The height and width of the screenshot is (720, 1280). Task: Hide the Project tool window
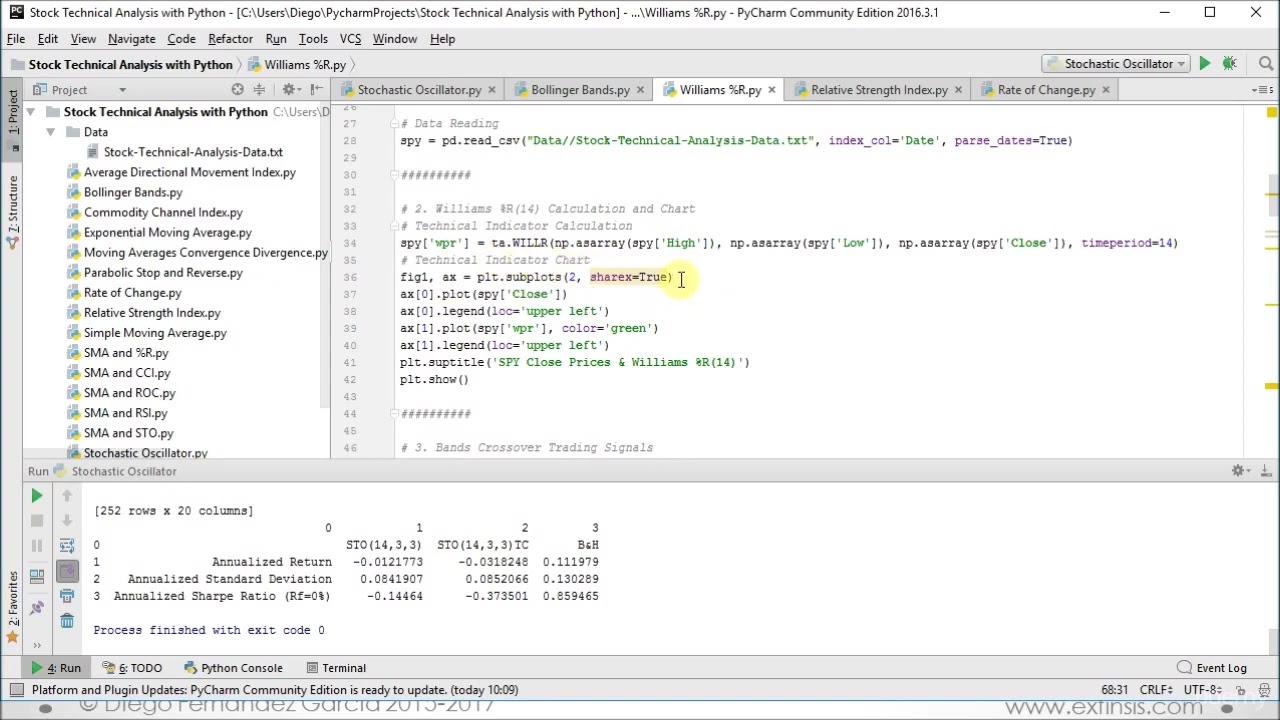(x=316, y=90)
